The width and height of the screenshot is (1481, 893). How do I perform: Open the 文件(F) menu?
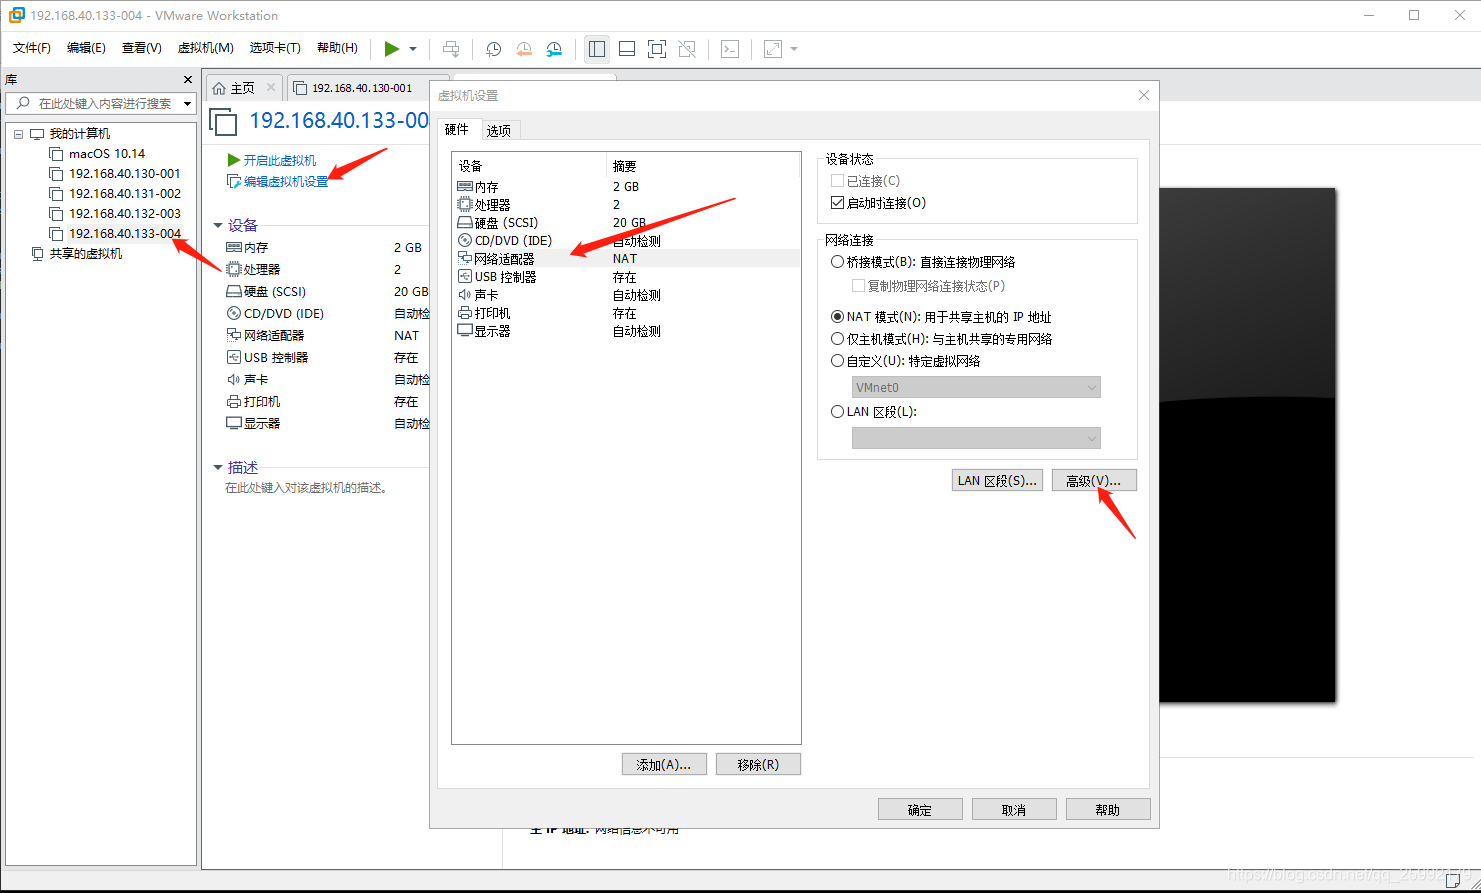32,48
